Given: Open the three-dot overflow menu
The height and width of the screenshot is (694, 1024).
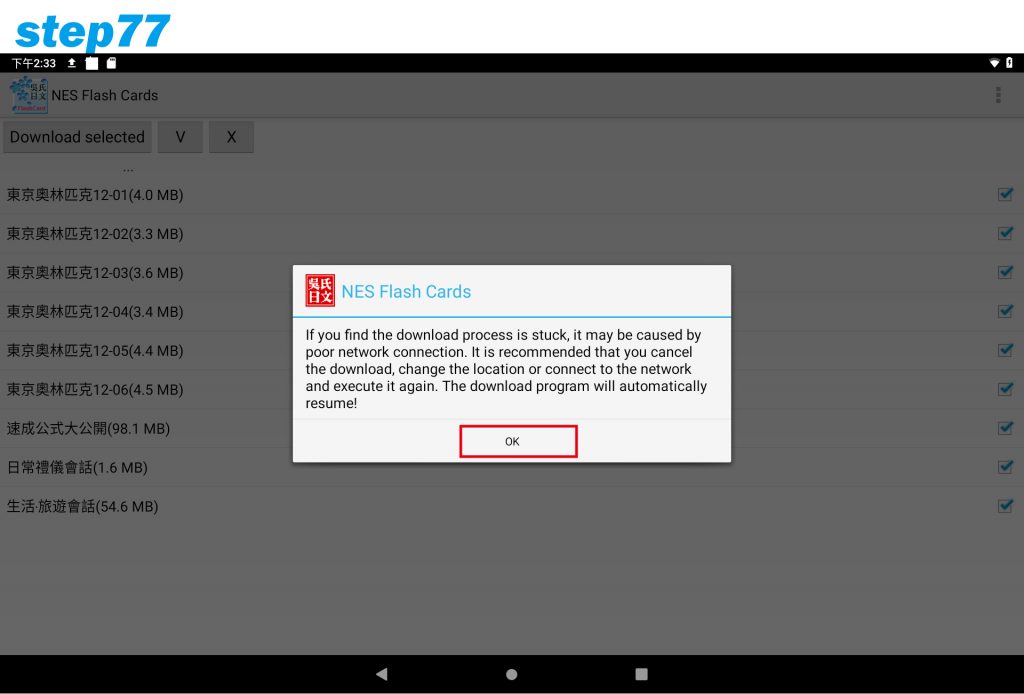Looking at the screenshot, I should coord(998,95).
